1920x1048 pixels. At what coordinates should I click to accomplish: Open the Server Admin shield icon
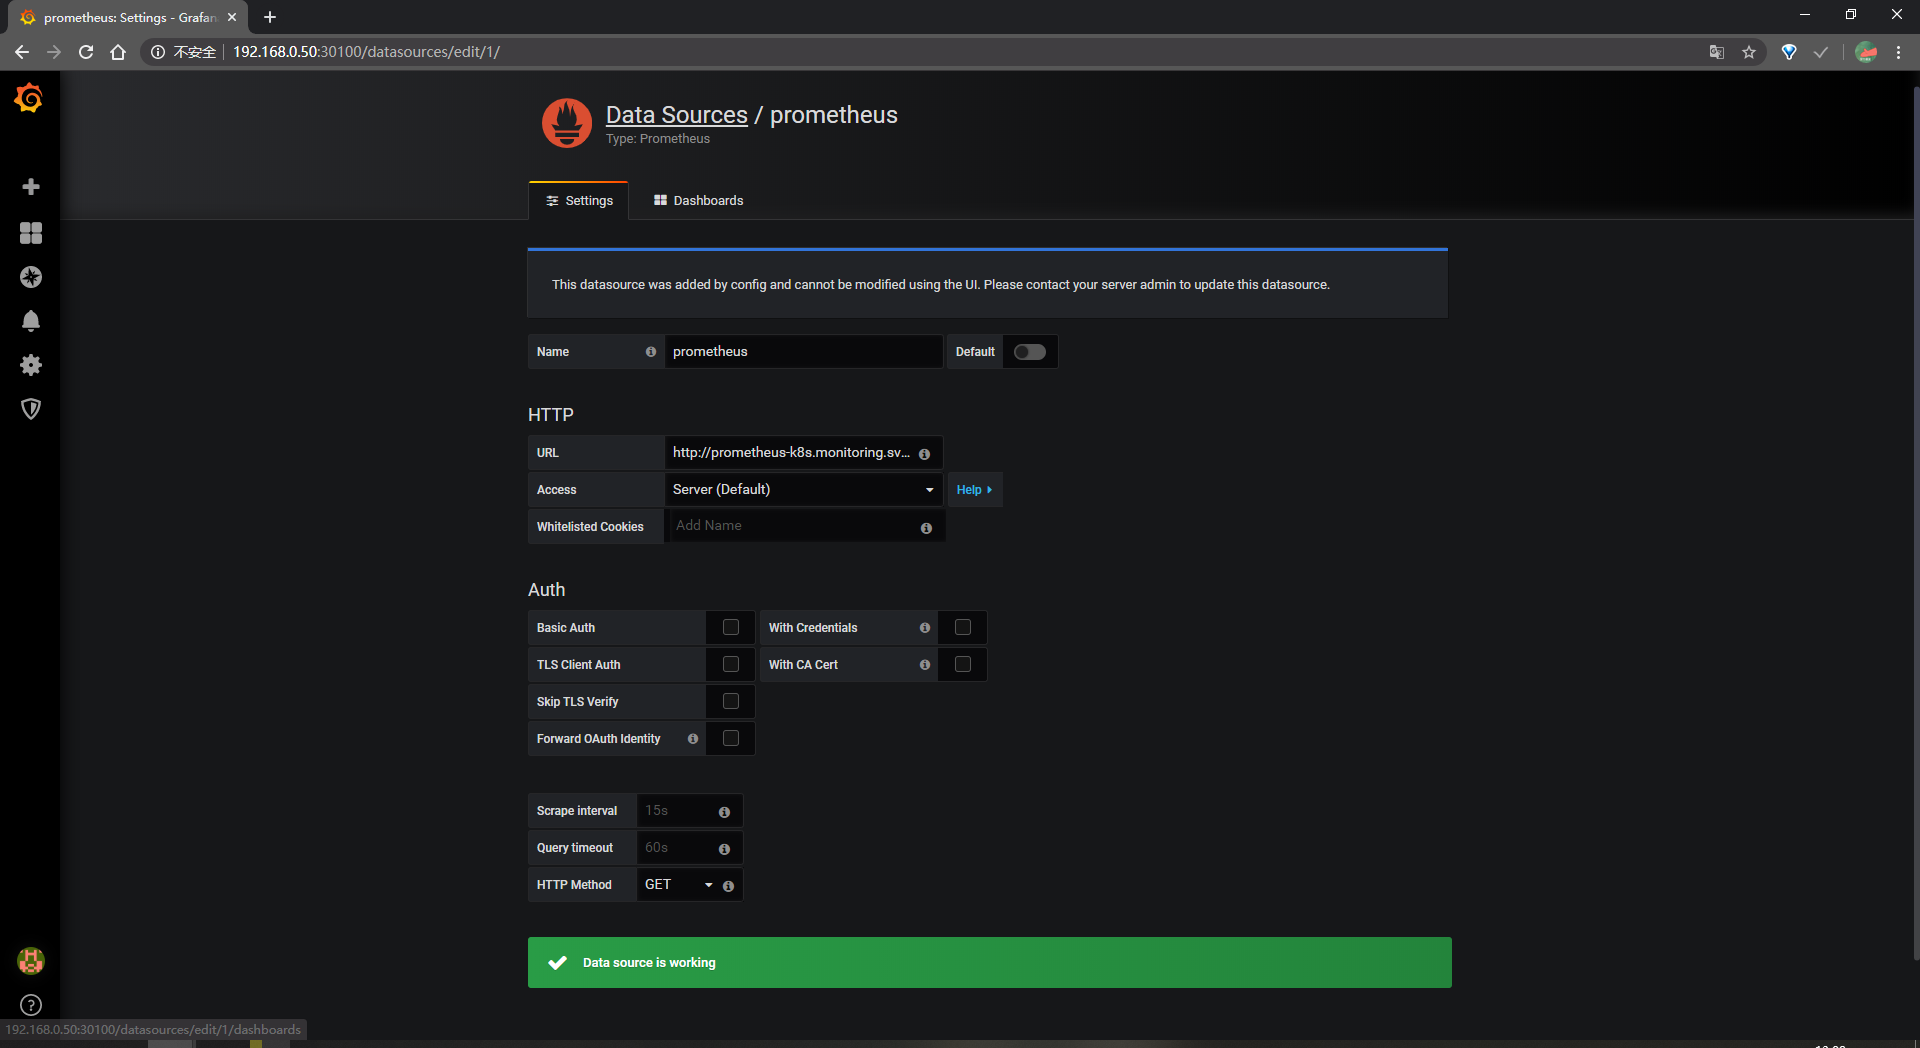click(x=31, y=409)
